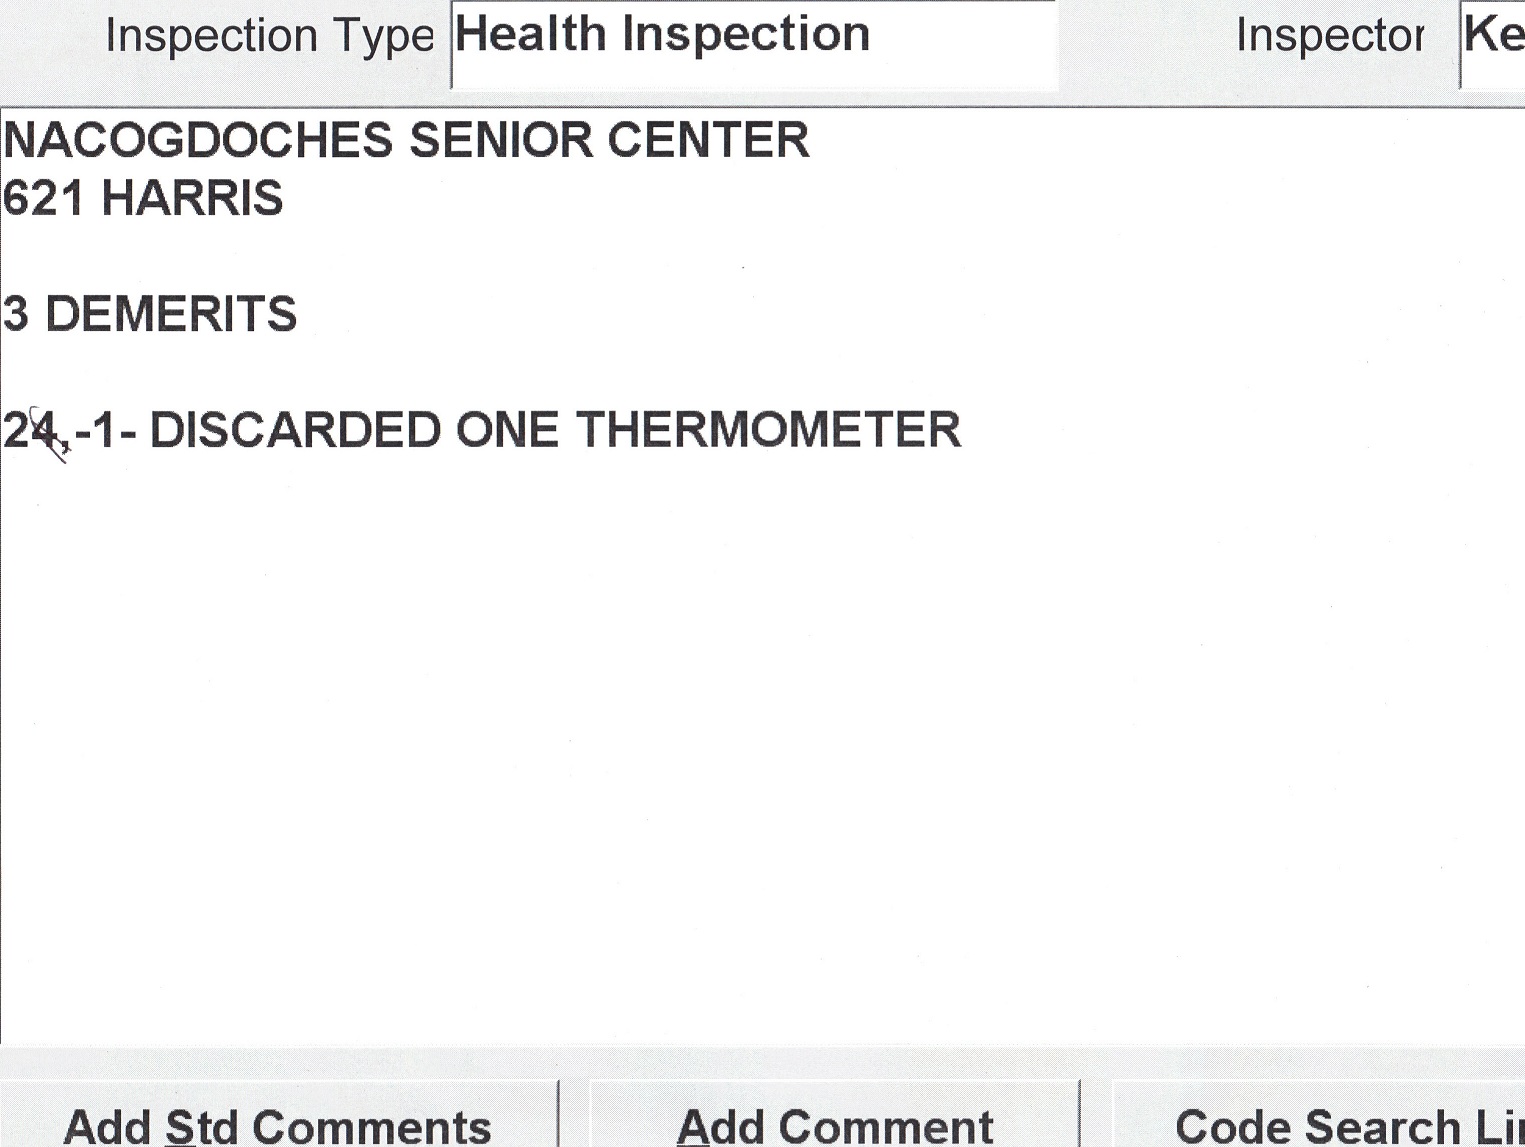Click the word HARRIS in the address line
Image resolution: width=1525 pixels, height=1147 pixels.
tap(193, 198)
